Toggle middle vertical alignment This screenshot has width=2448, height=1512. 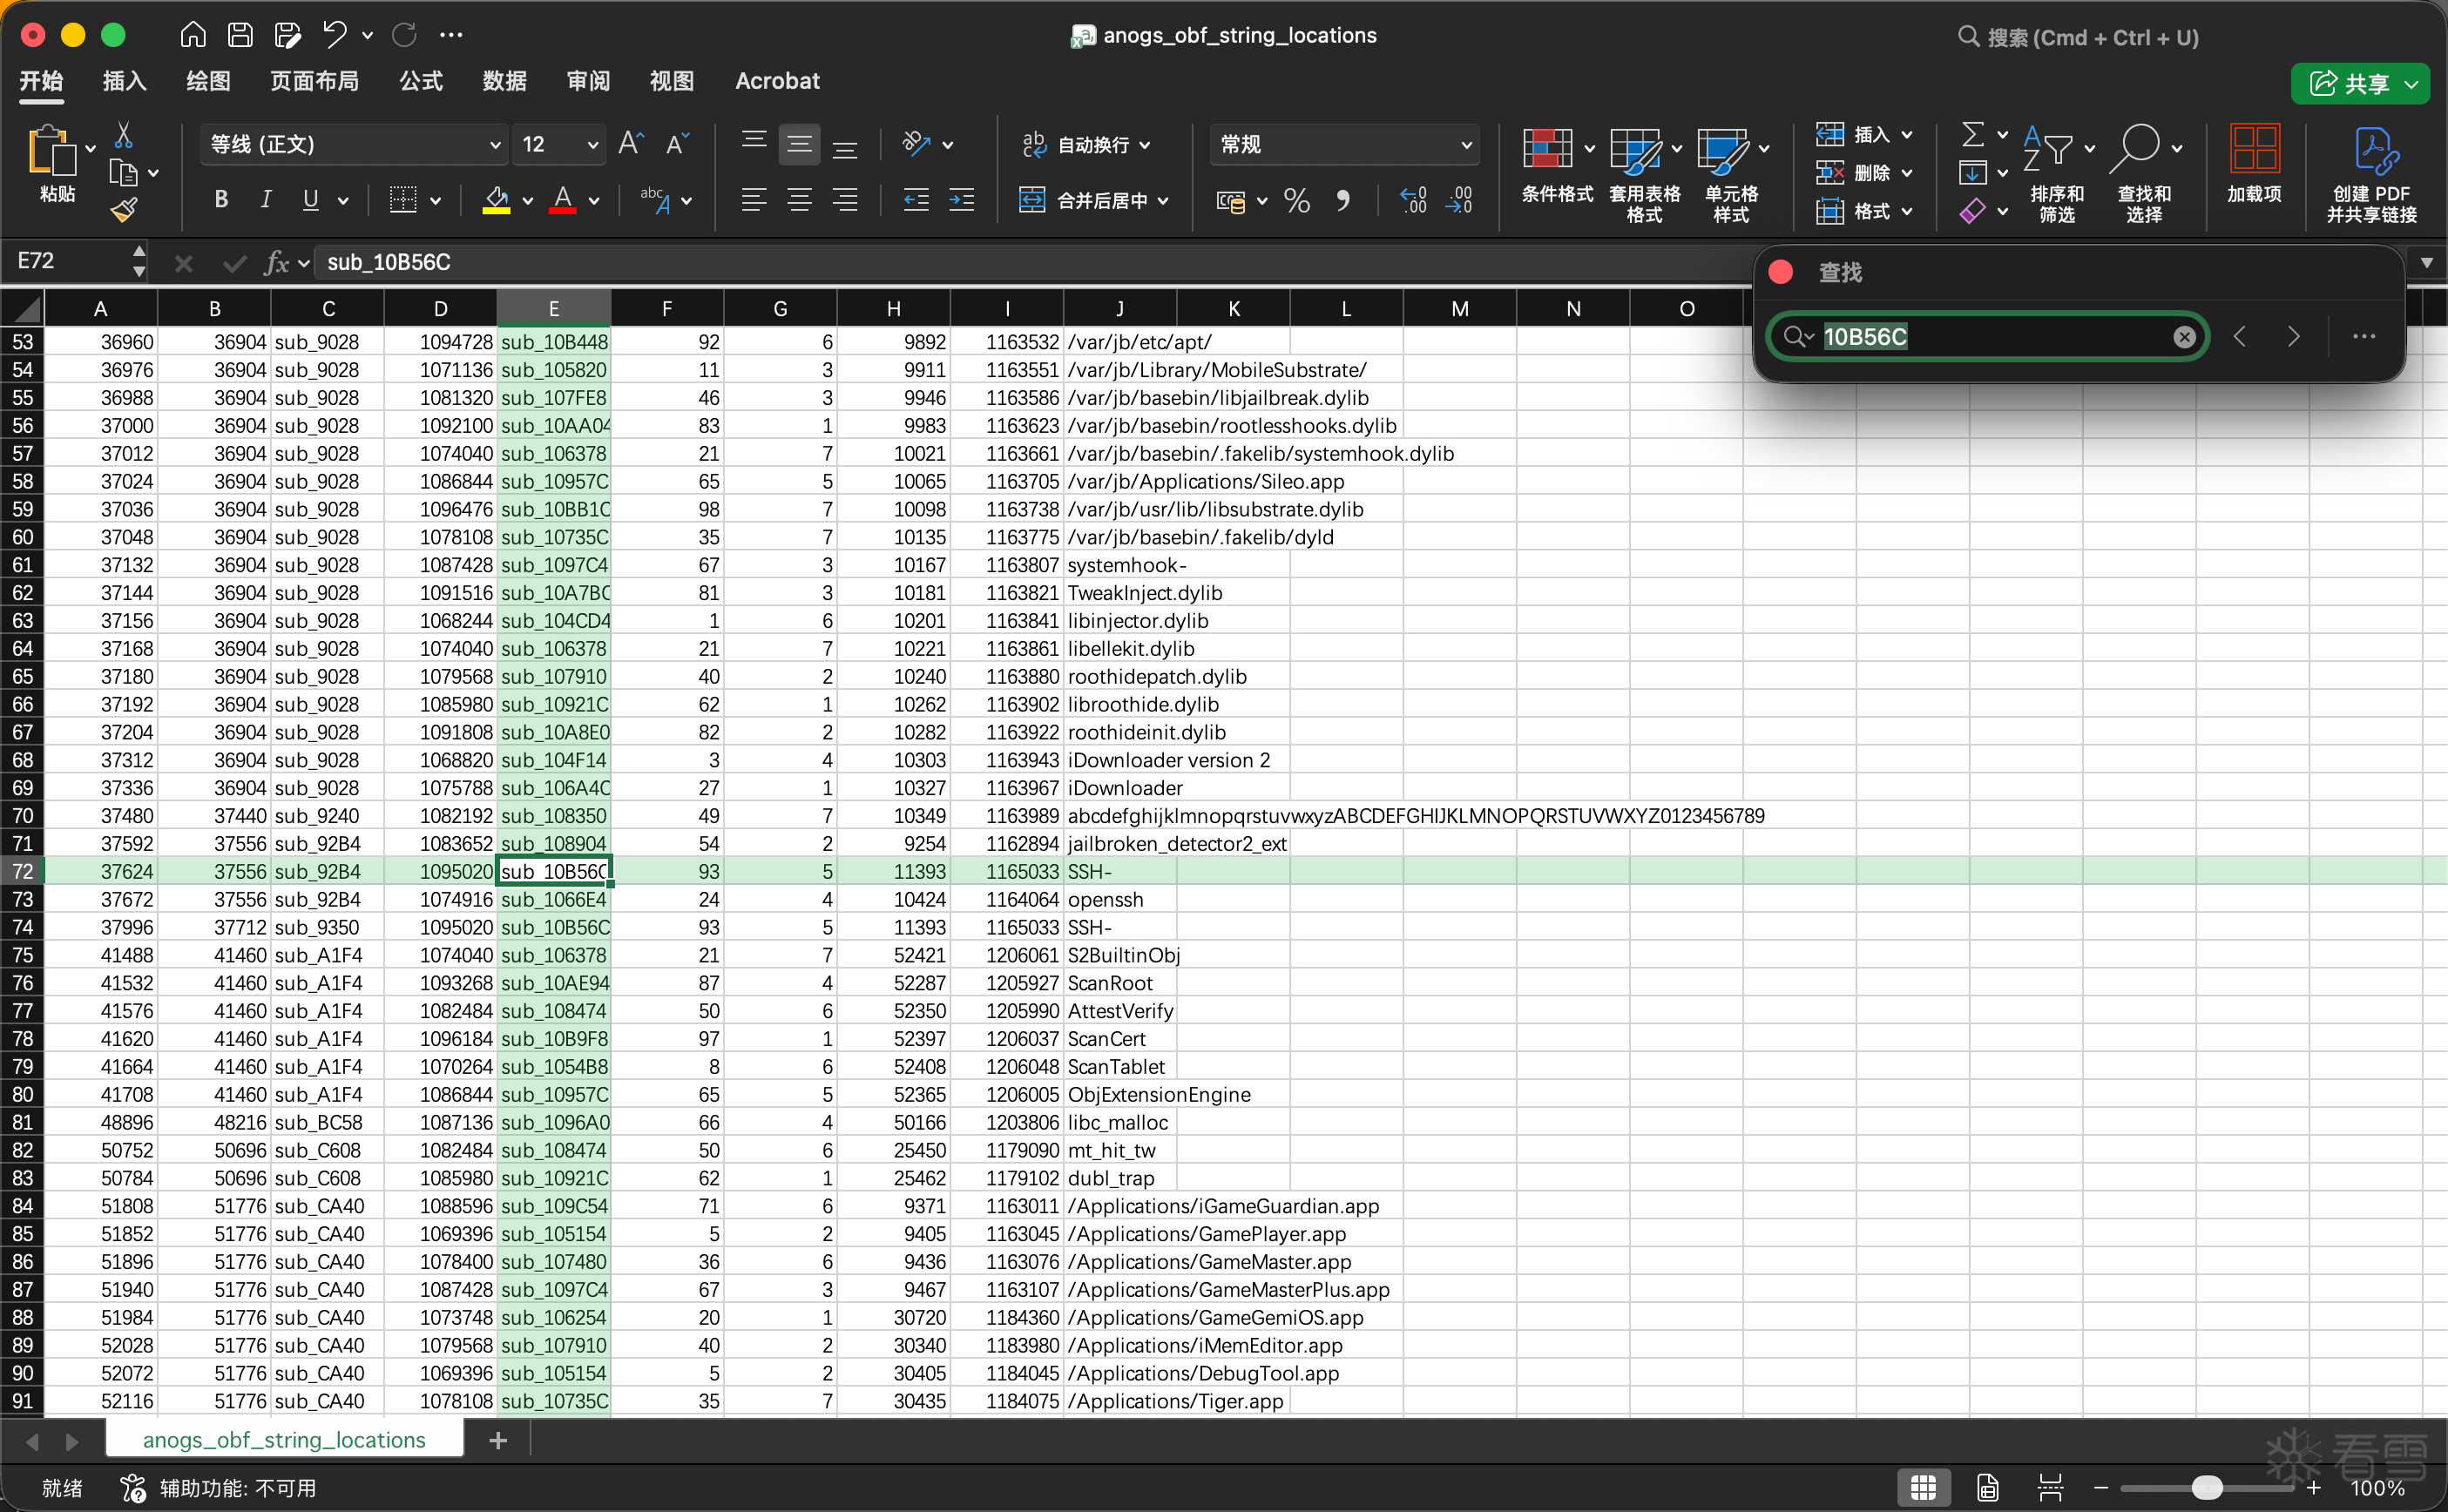coord(799,145)
